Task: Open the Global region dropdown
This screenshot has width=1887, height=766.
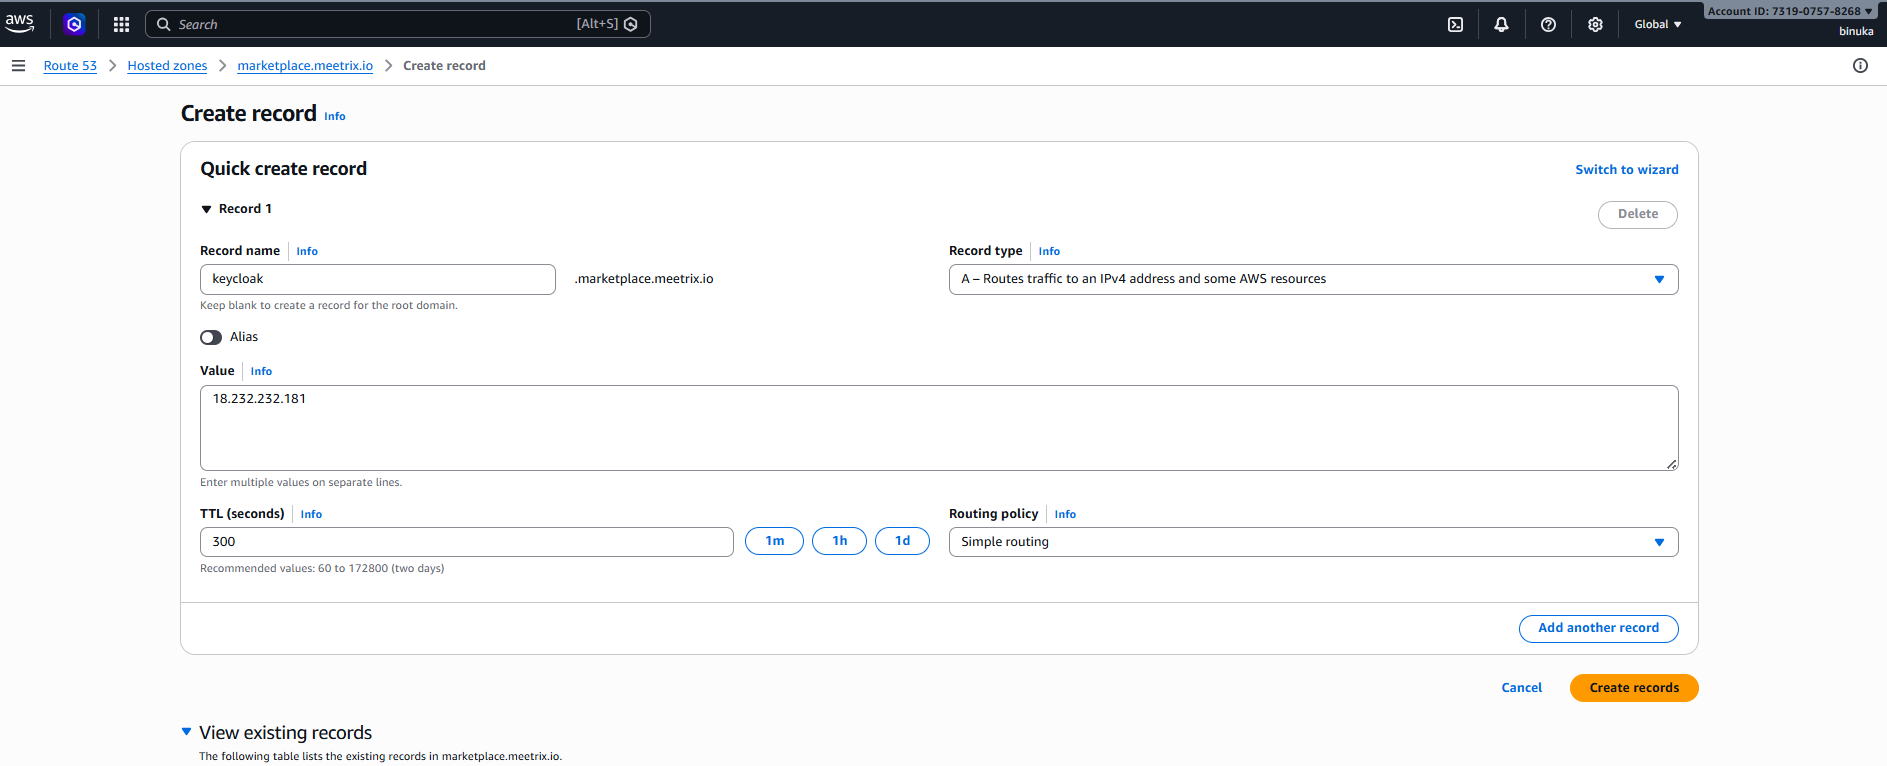Action: (1658, 24)
